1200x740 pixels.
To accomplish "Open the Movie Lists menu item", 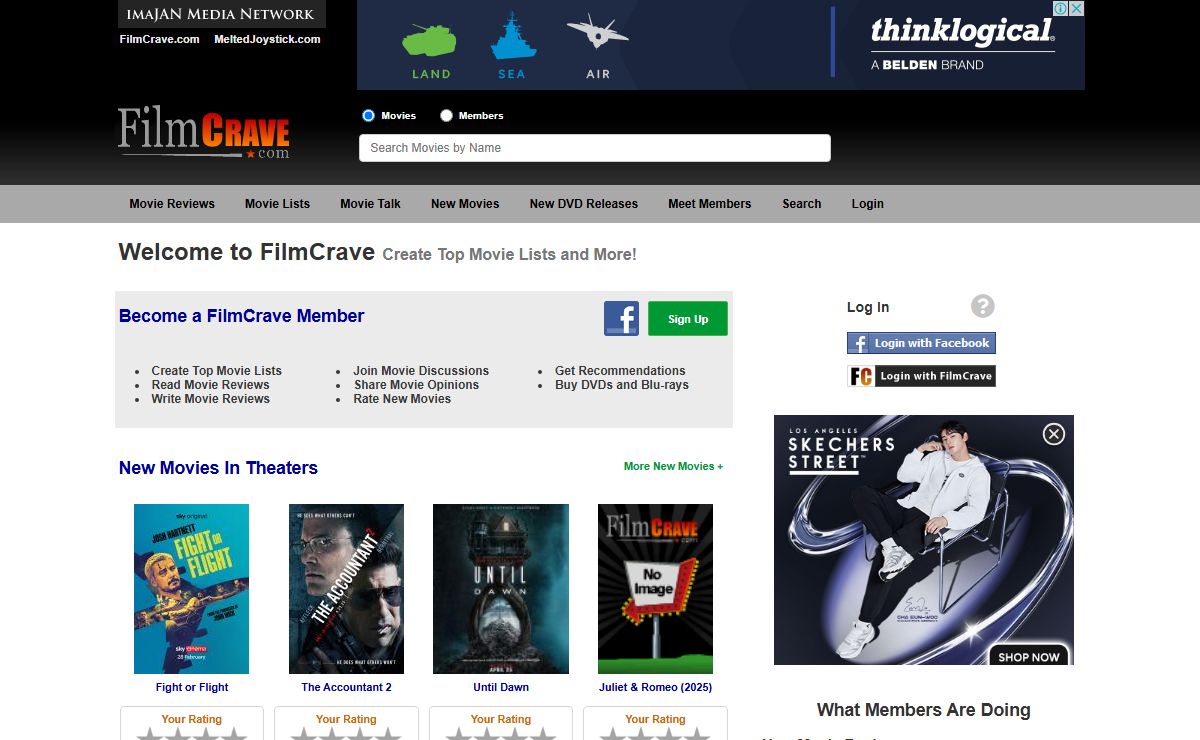I will [x=277, y=204].
